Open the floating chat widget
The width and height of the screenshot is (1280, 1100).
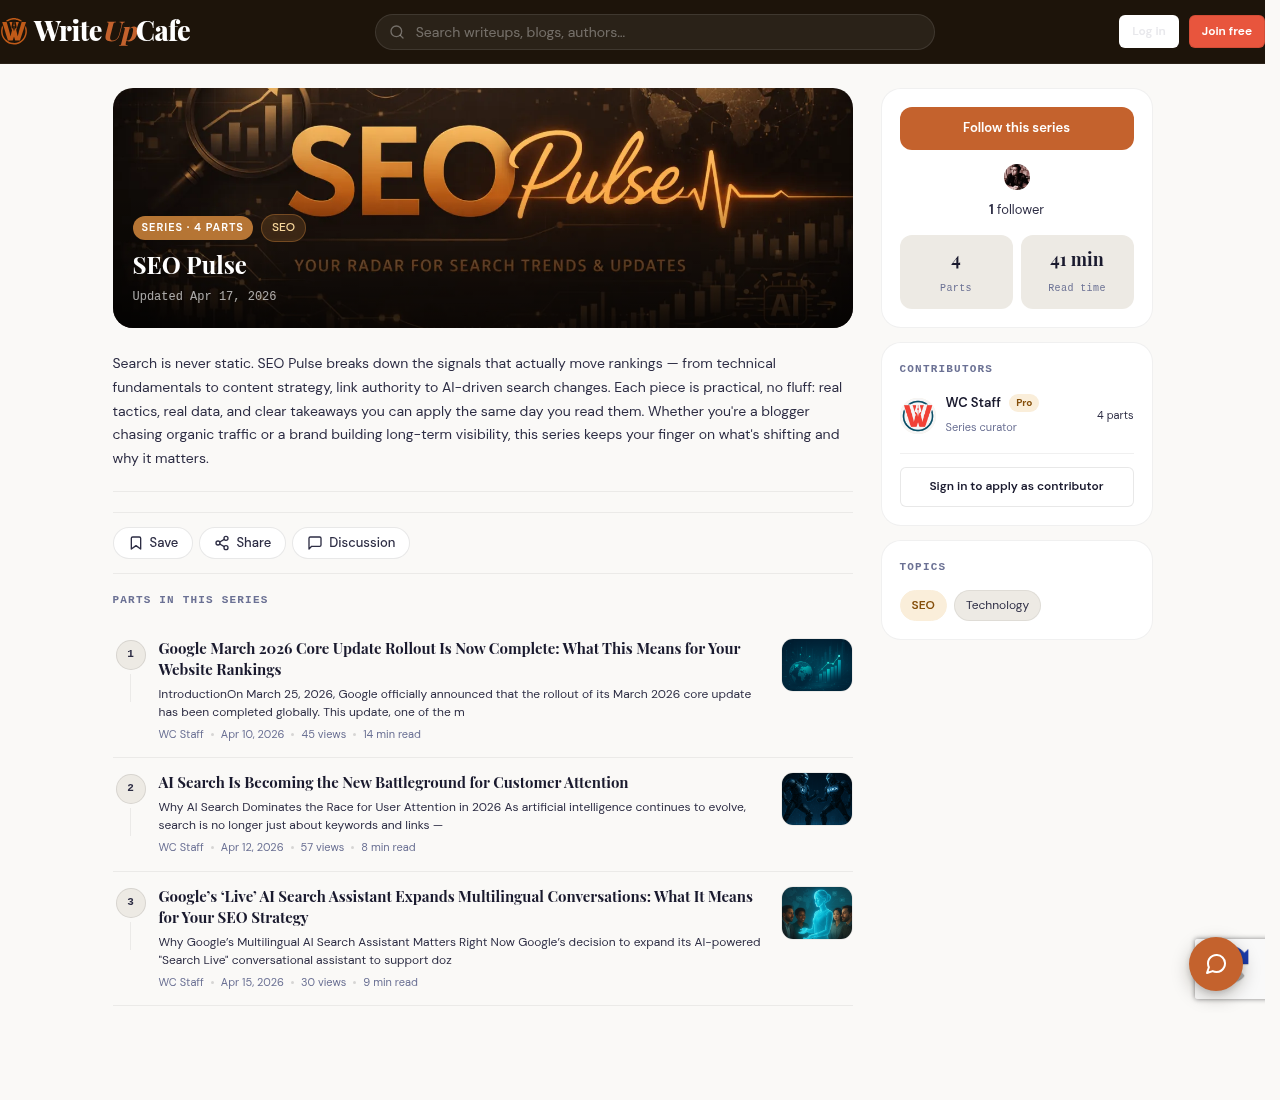click(x=1215, y=964)
